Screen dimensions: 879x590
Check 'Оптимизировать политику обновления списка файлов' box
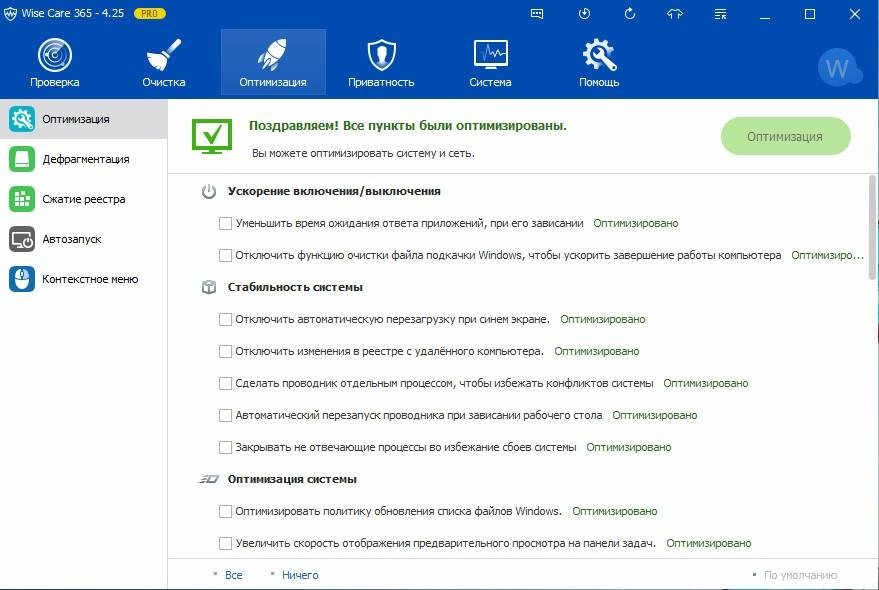pyautogui.click(x=225, y=511)
